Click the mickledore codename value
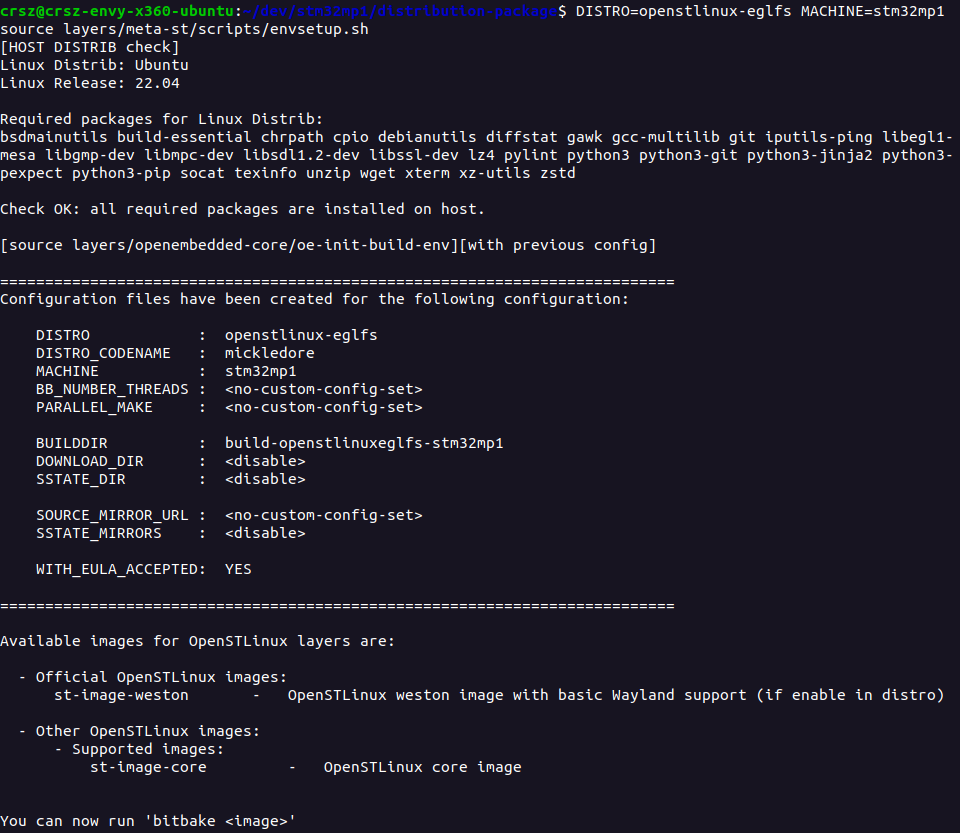The height and width of the screenshot is (833, 960). pos(269,353)
